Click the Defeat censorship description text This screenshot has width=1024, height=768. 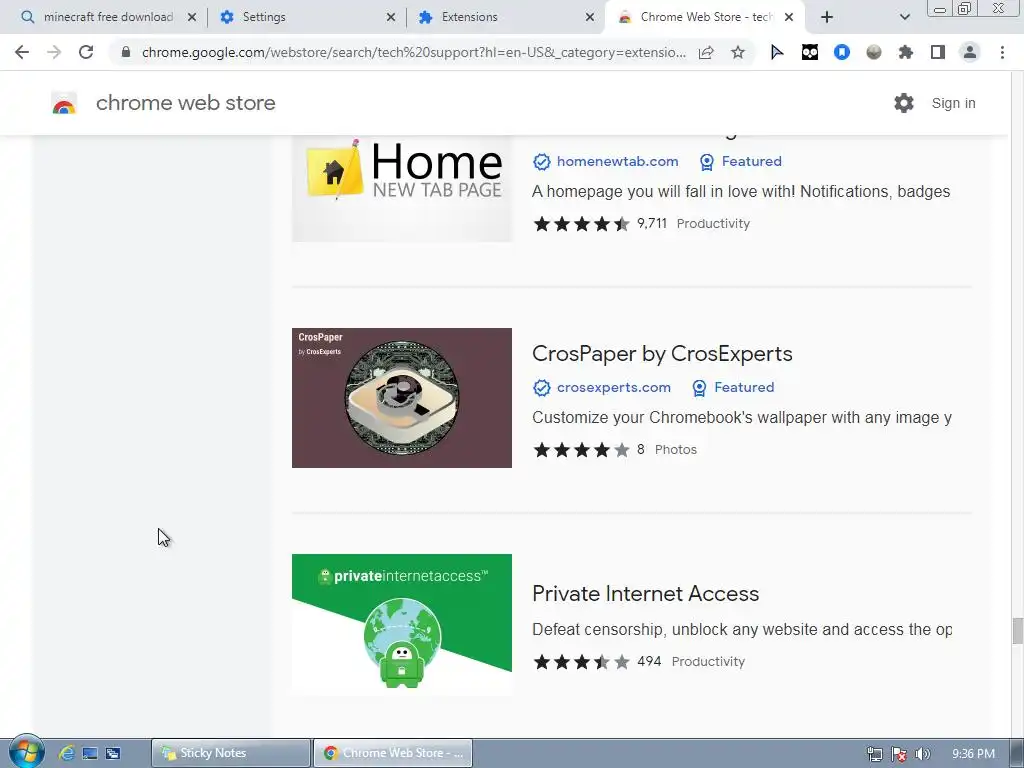pos(741,630)
